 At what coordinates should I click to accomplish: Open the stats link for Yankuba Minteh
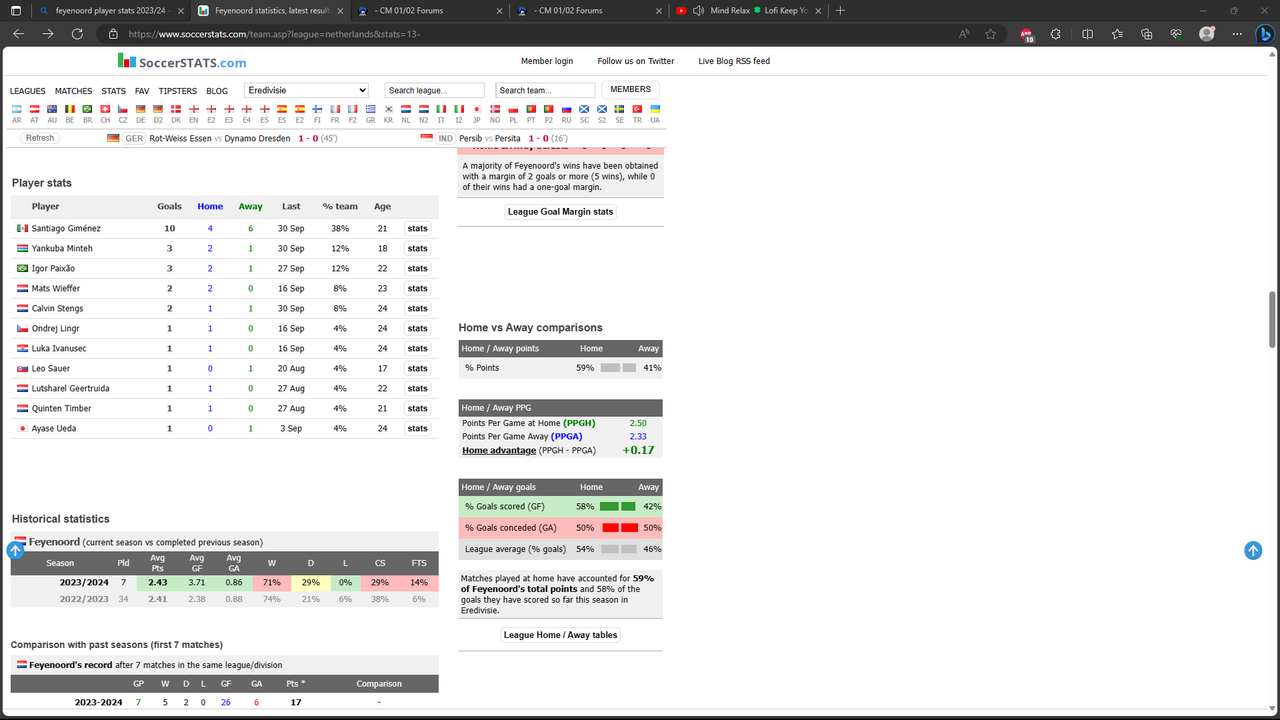click(417, 248)
